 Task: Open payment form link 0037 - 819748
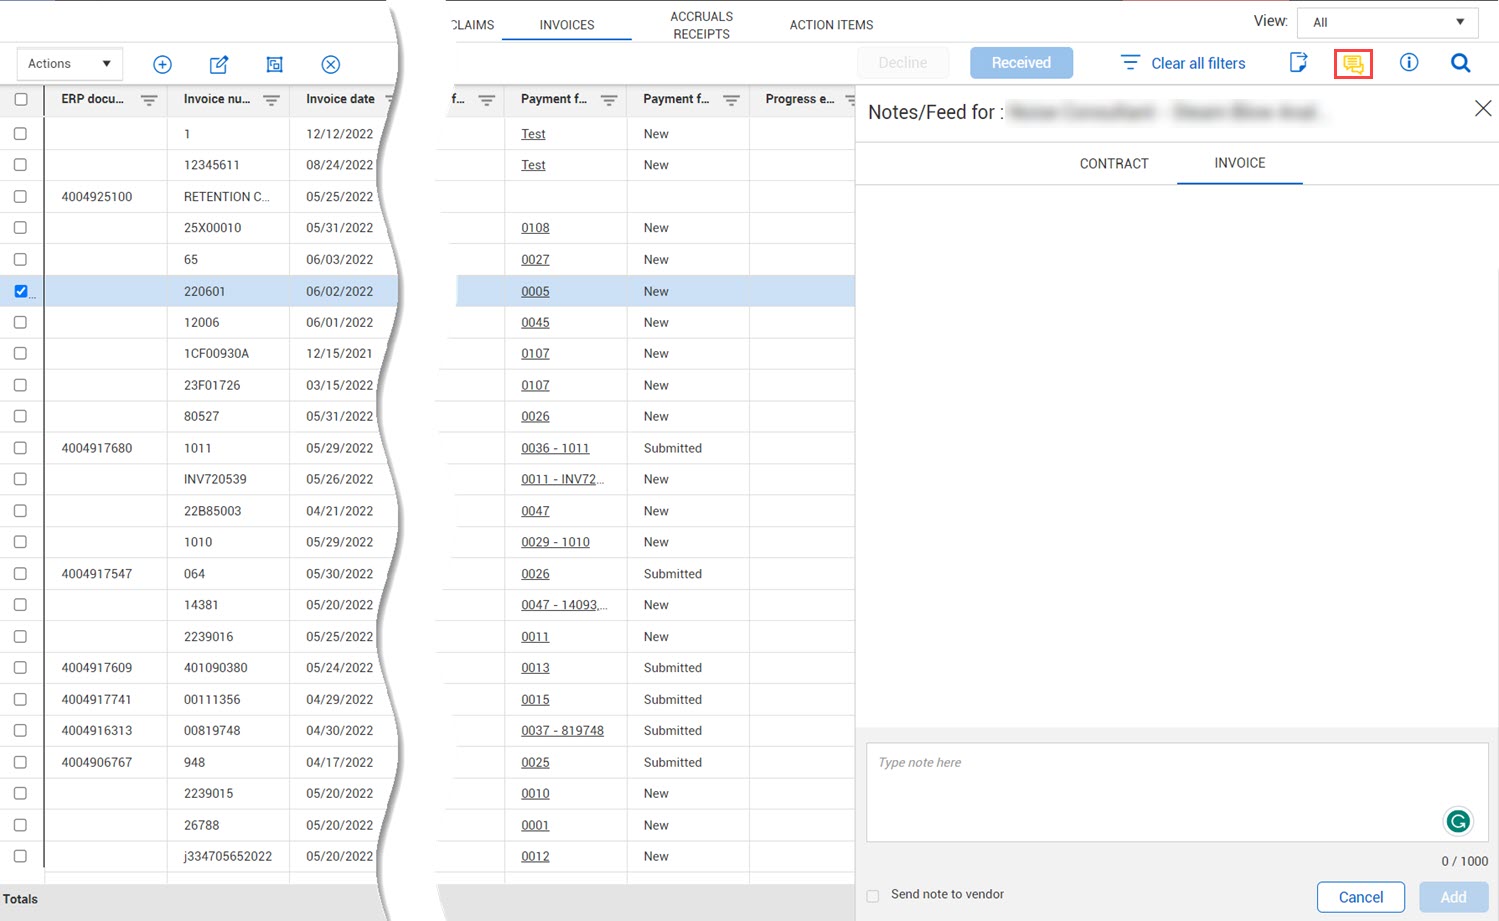[x=562, y=731]
